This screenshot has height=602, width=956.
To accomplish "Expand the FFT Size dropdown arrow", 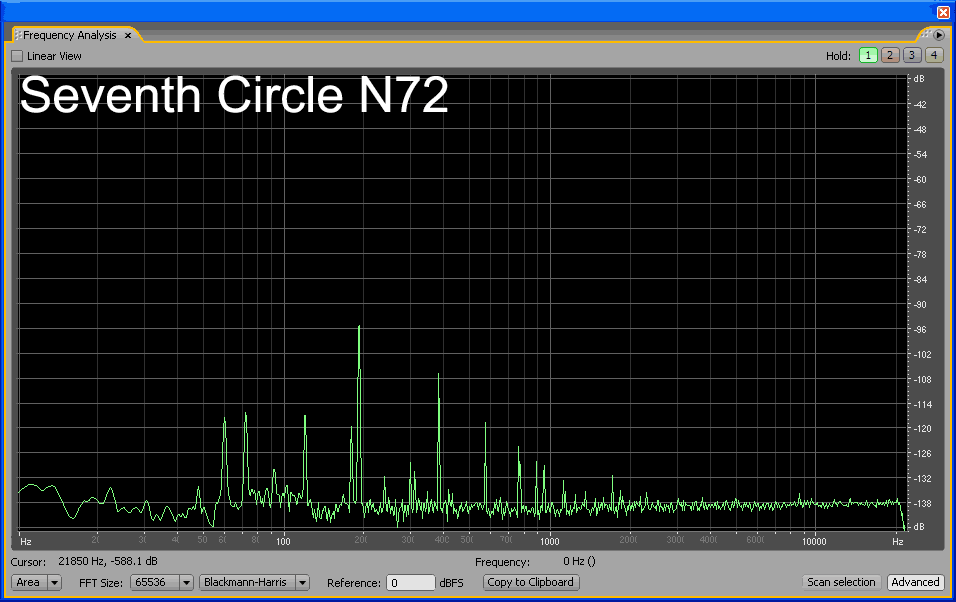I will (187, 582).
